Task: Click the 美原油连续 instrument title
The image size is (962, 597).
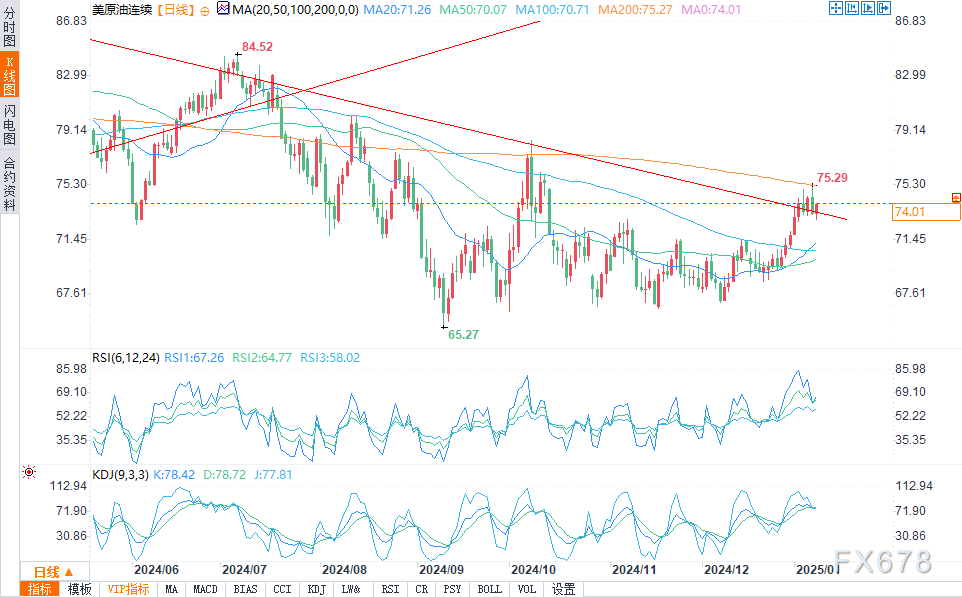Action: click(122, 10)
